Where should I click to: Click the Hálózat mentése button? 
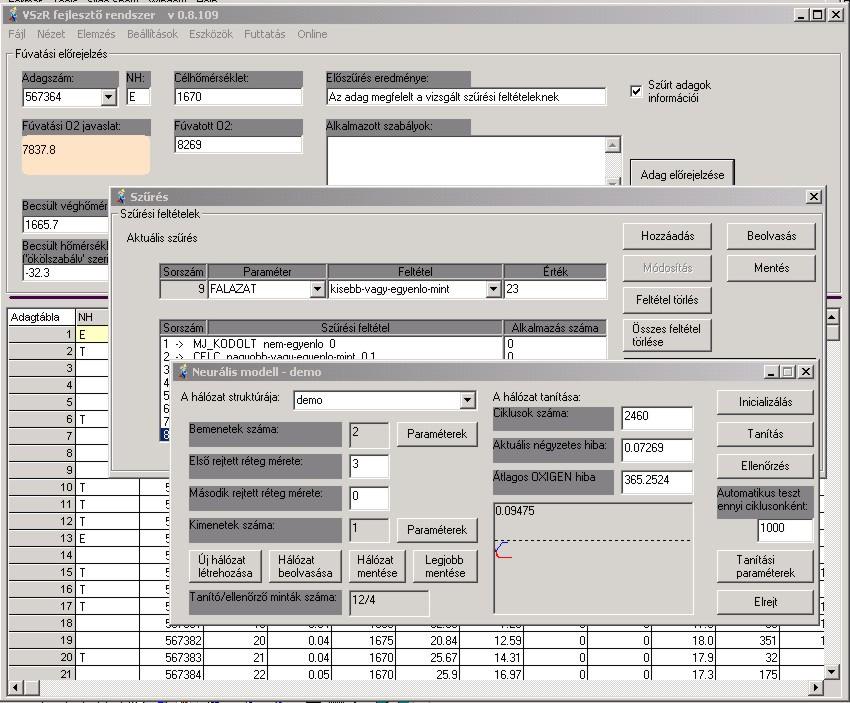377,566
